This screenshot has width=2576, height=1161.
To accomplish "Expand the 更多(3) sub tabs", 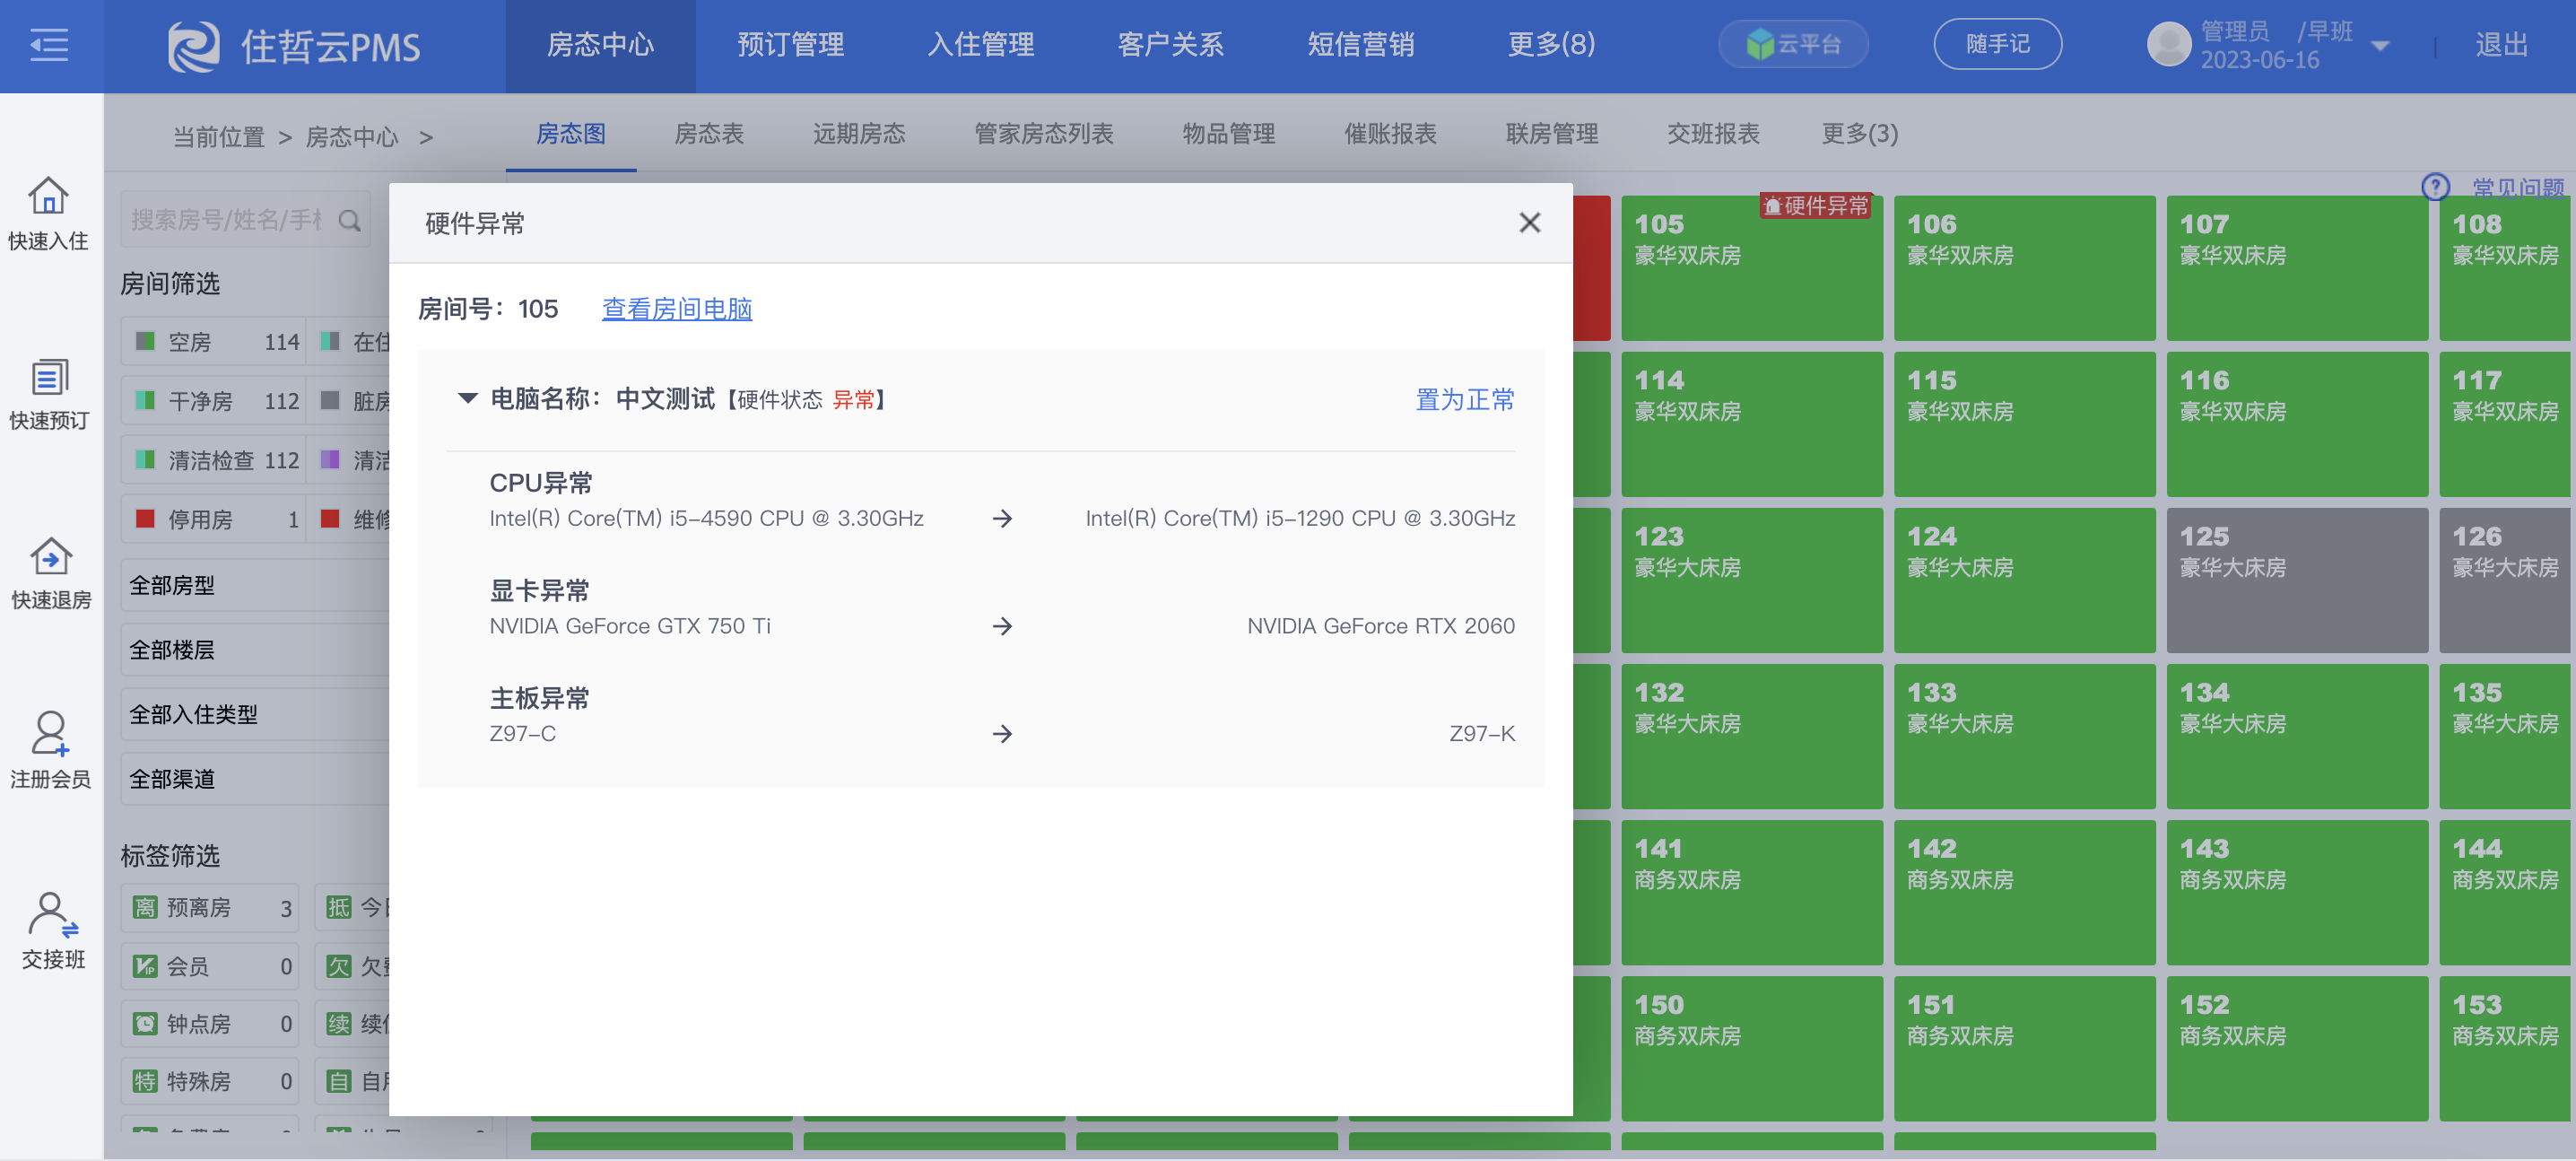I will 1859,133.
